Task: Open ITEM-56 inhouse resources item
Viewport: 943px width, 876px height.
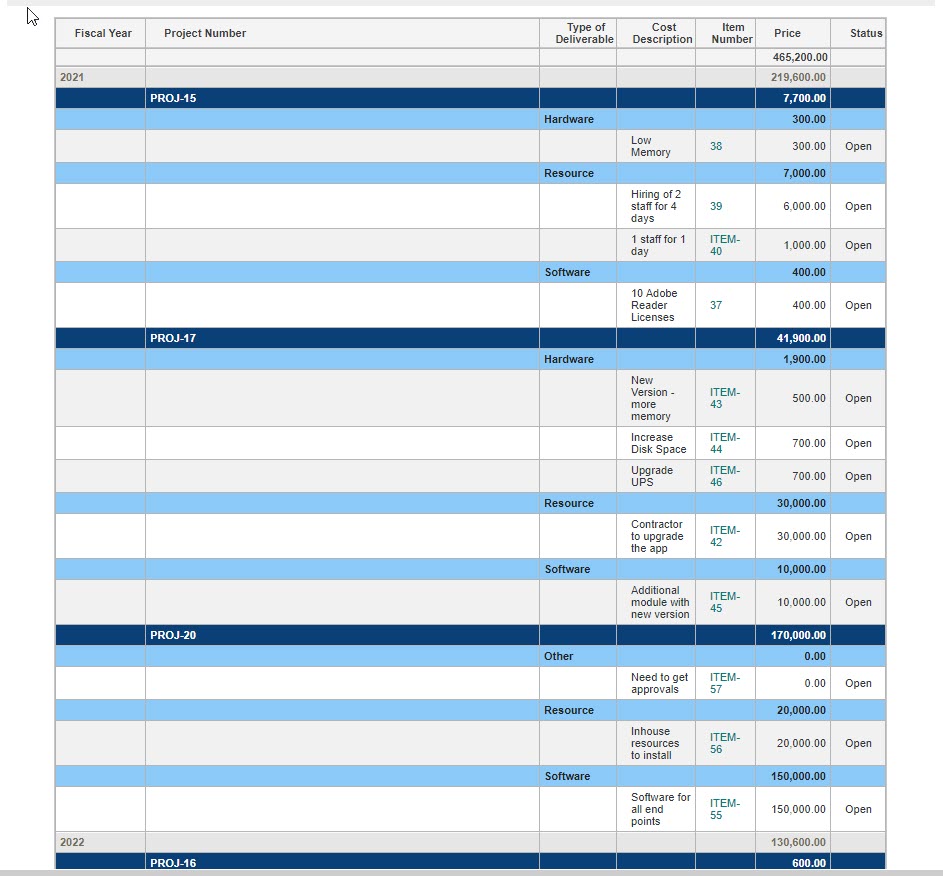Action: pyautogui.click(x=725, y=743)
